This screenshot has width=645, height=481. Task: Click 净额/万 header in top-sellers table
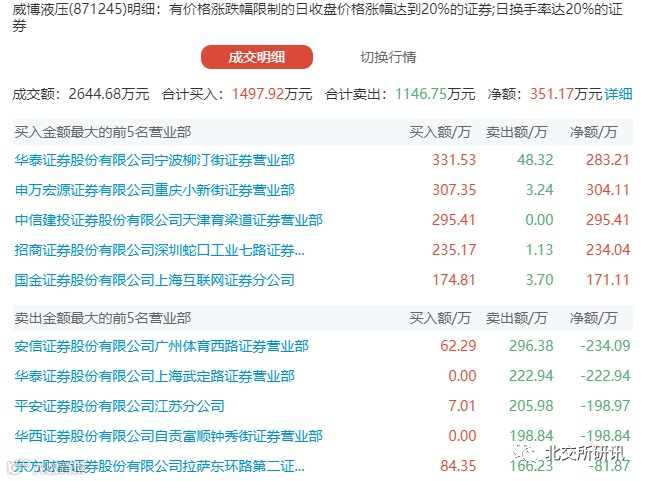(x=594, y=318)
